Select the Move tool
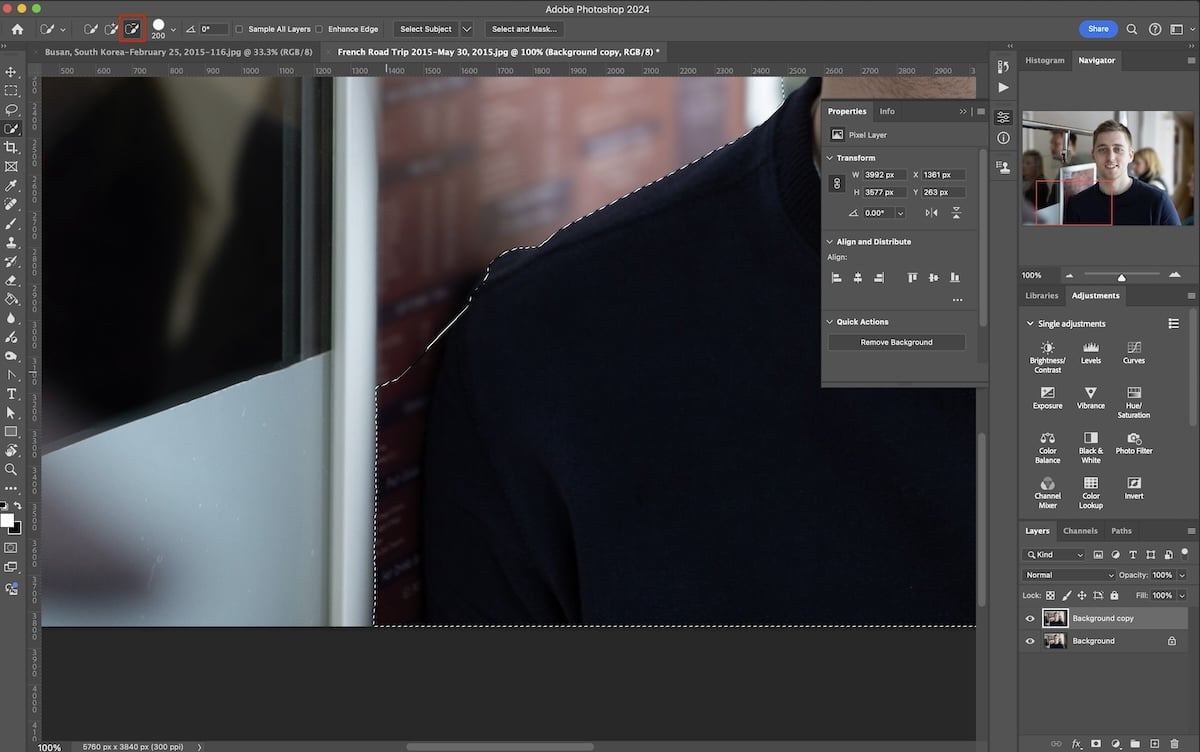Screen dimensions: 1200x752 [12, 72]
